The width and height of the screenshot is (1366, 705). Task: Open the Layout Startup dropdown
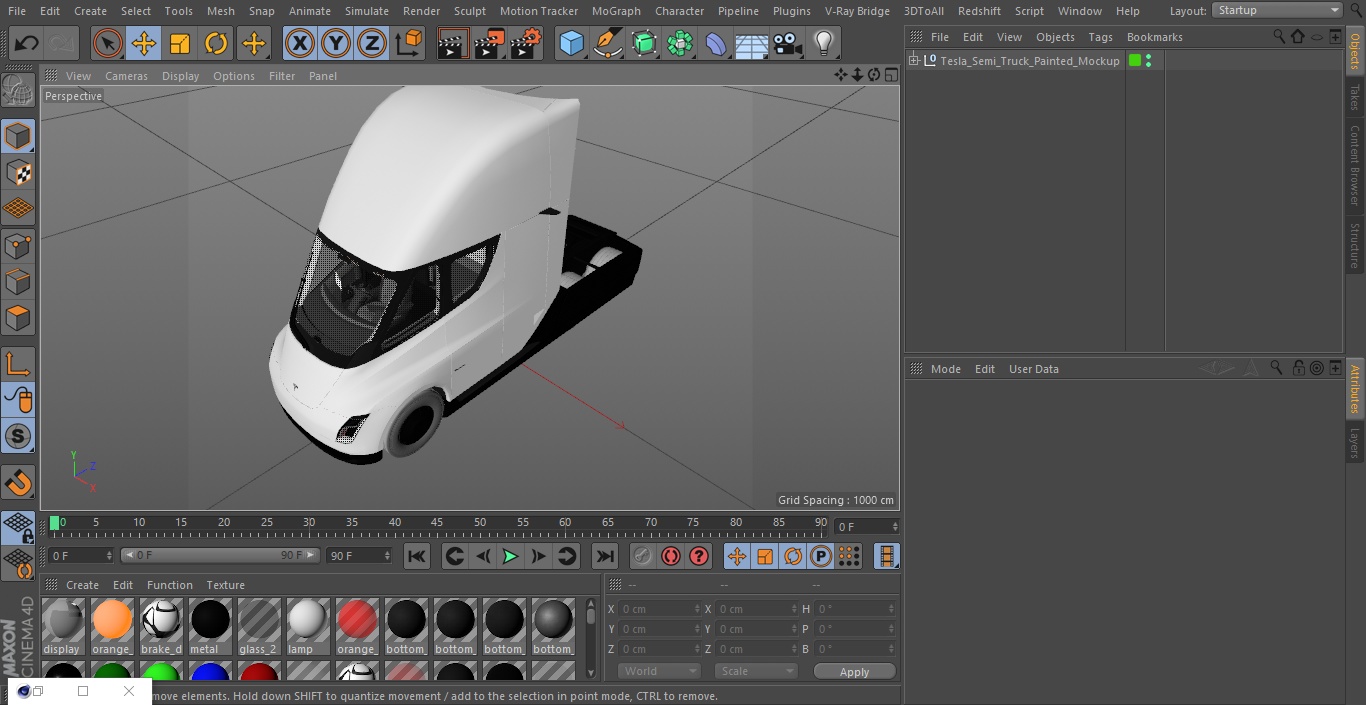1278,10
